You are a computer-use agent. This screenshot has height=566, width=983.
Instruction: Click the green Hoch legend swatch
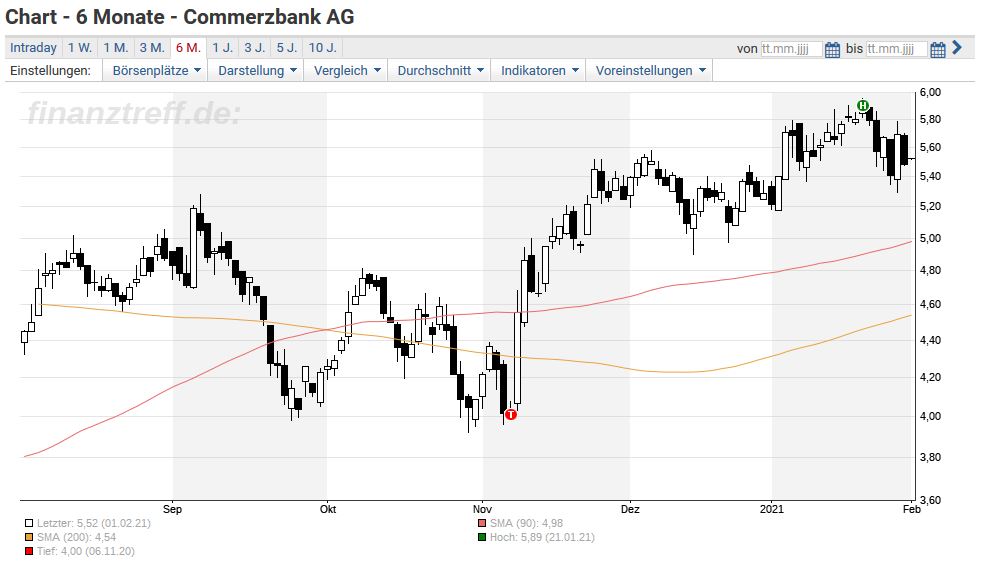coord(481,537)
